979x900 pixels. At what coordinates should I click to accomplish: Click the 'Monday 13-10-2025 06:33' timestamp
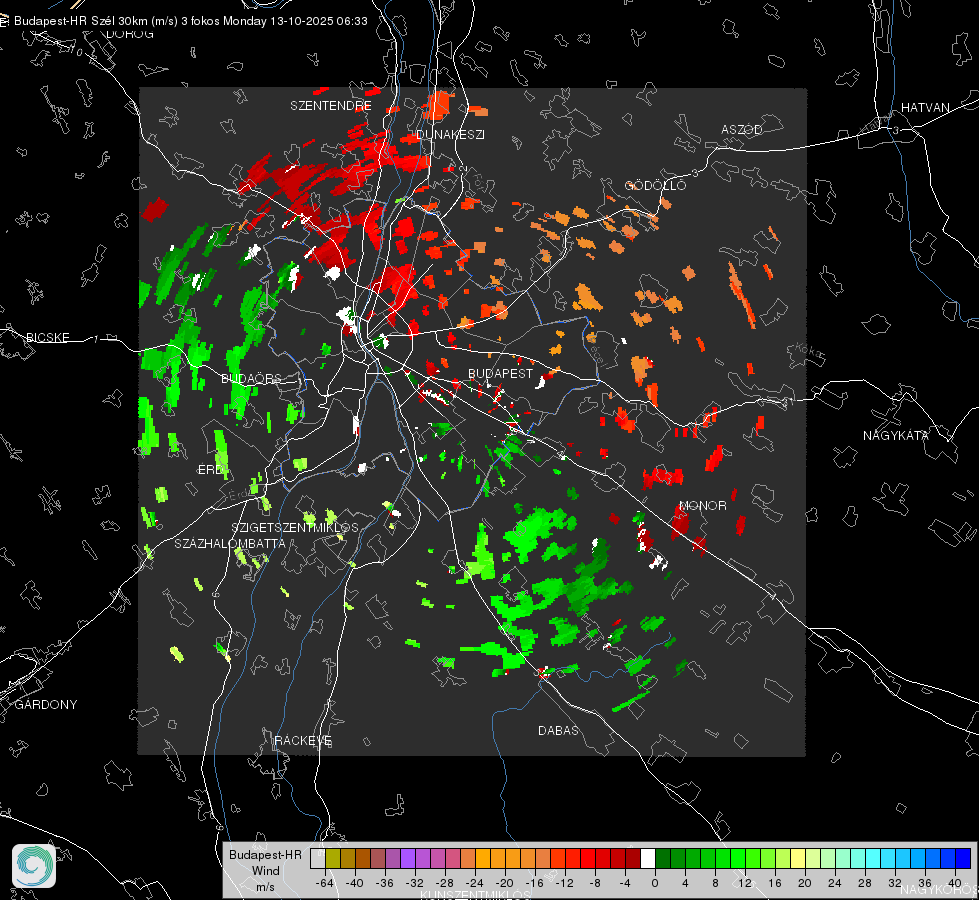coord(295,21)
